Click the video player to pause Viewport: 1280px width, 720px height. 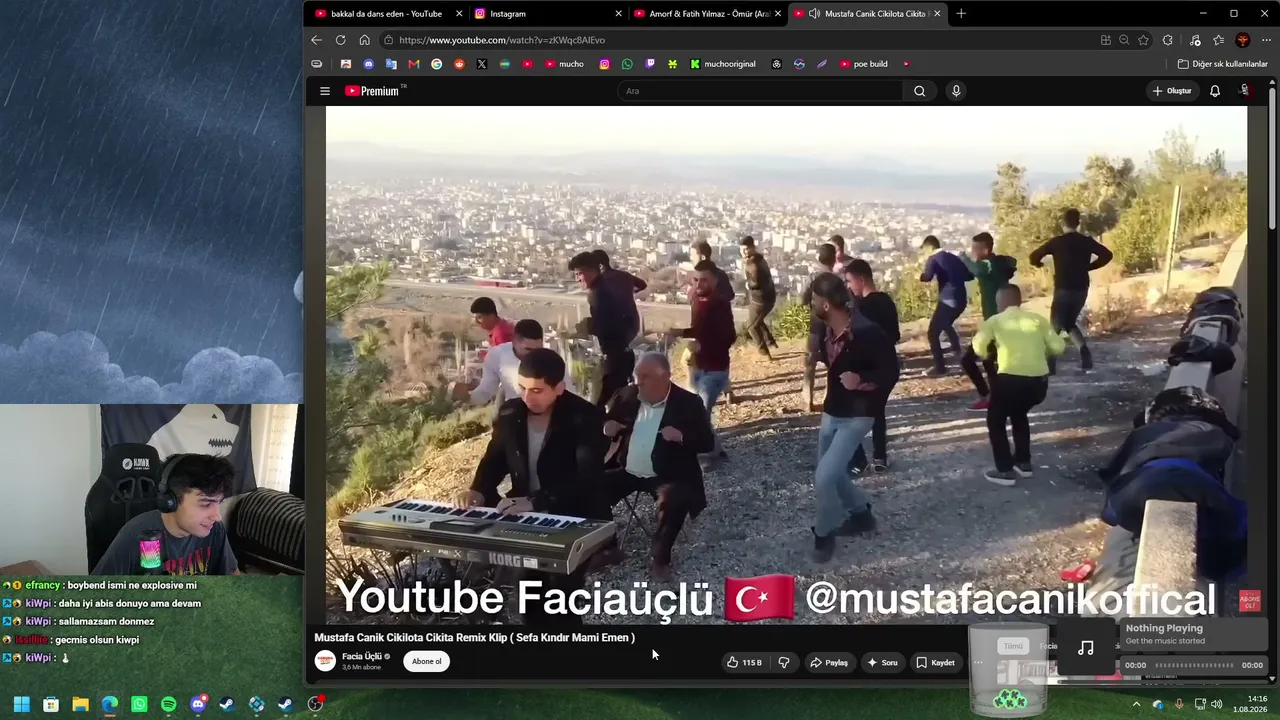[786, 365]
